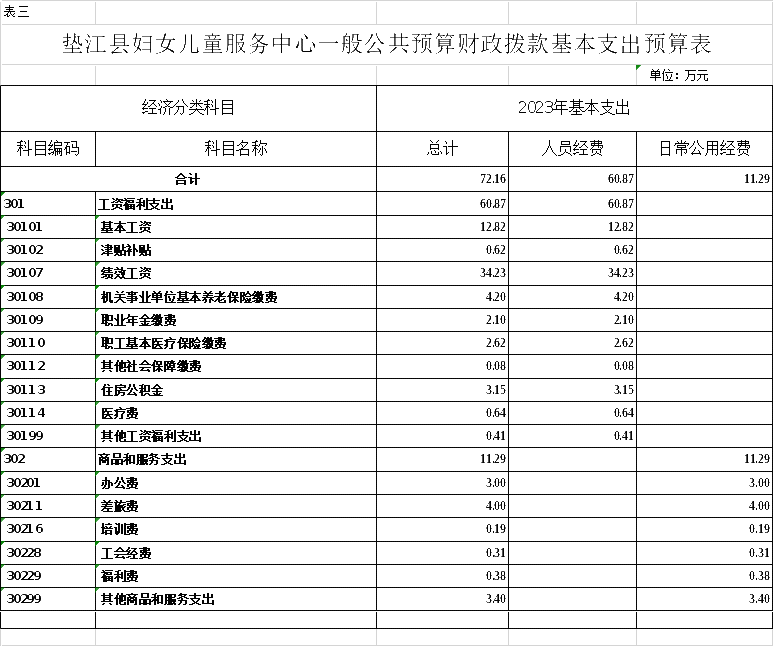This screenshot has height=646, width=774.
Task: Click the '办公费' cell
Action: 236,483
